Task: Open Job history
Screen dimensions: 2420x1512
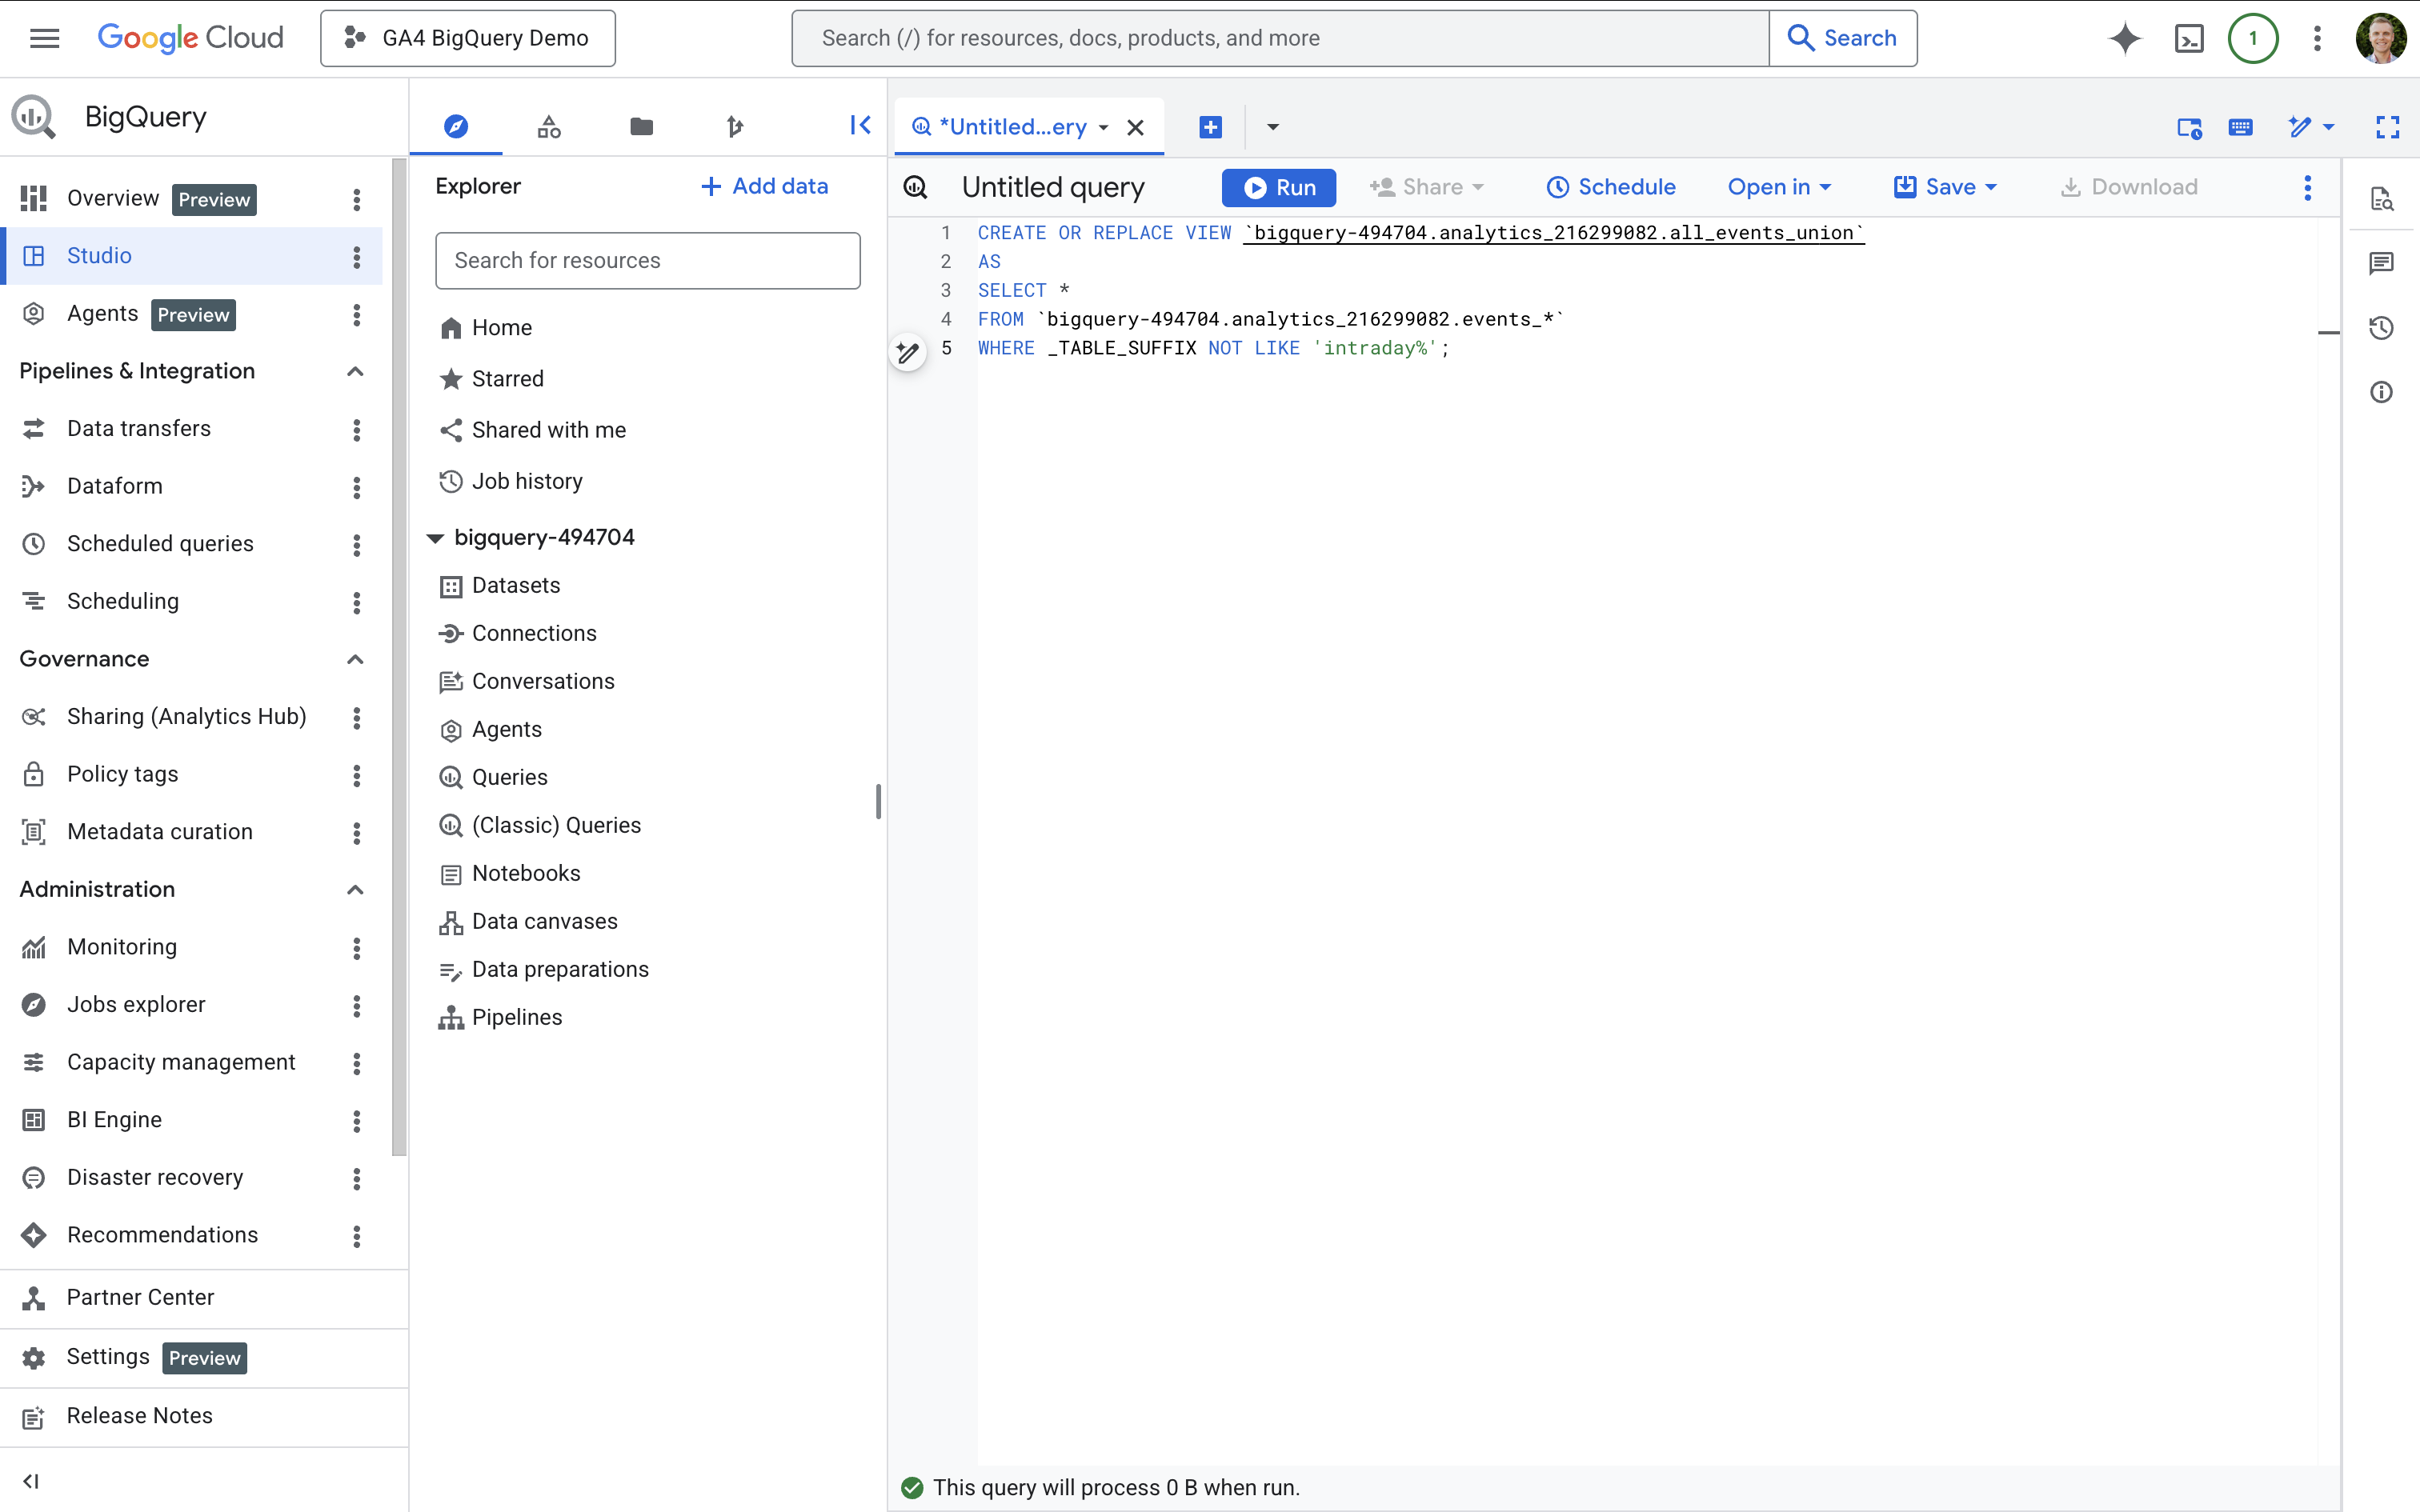Action: [x=527, y=481]
